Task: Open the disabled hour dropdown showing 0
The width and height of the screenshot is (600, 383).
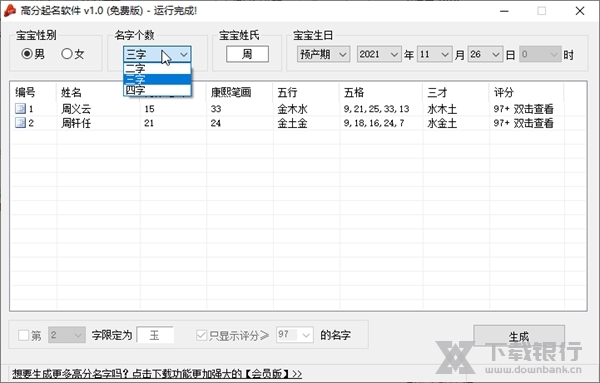Action: [540, 54]
